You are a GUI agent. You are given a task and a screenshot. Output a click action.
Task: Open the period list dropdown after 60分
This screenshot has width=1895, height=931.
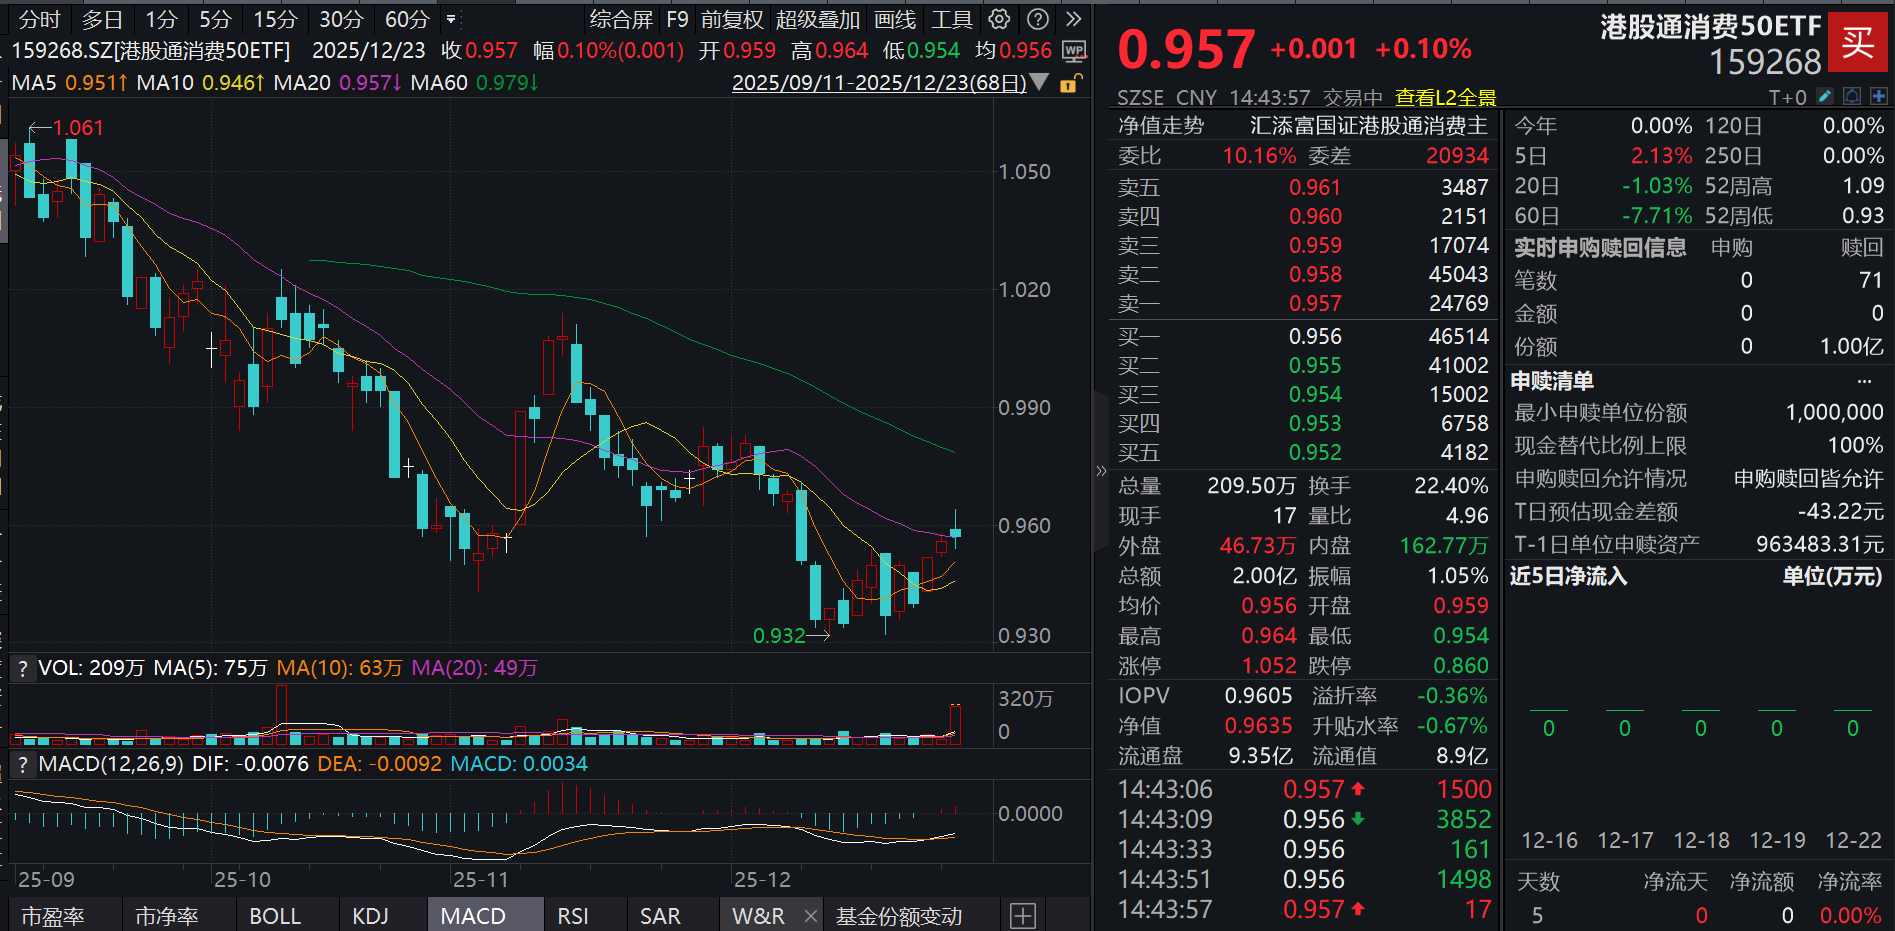451,19
